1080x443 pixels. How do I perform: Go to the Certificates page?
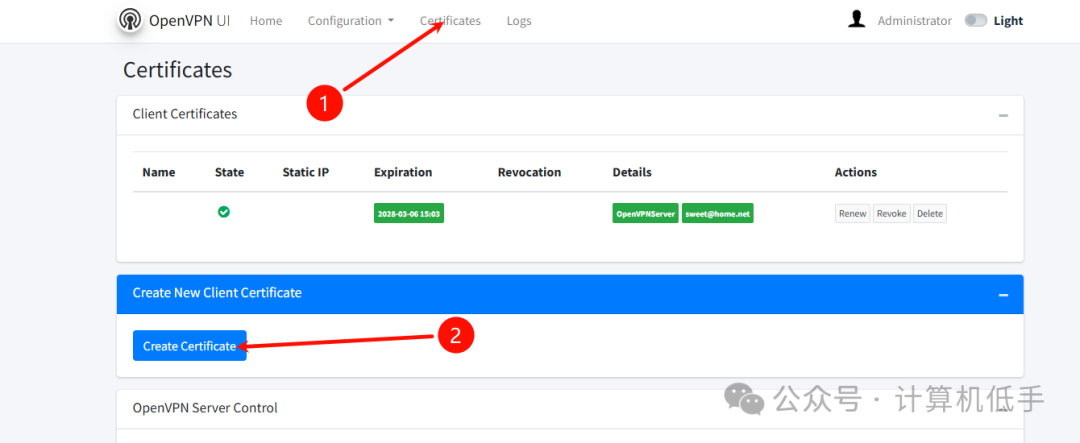coord(450,21)
